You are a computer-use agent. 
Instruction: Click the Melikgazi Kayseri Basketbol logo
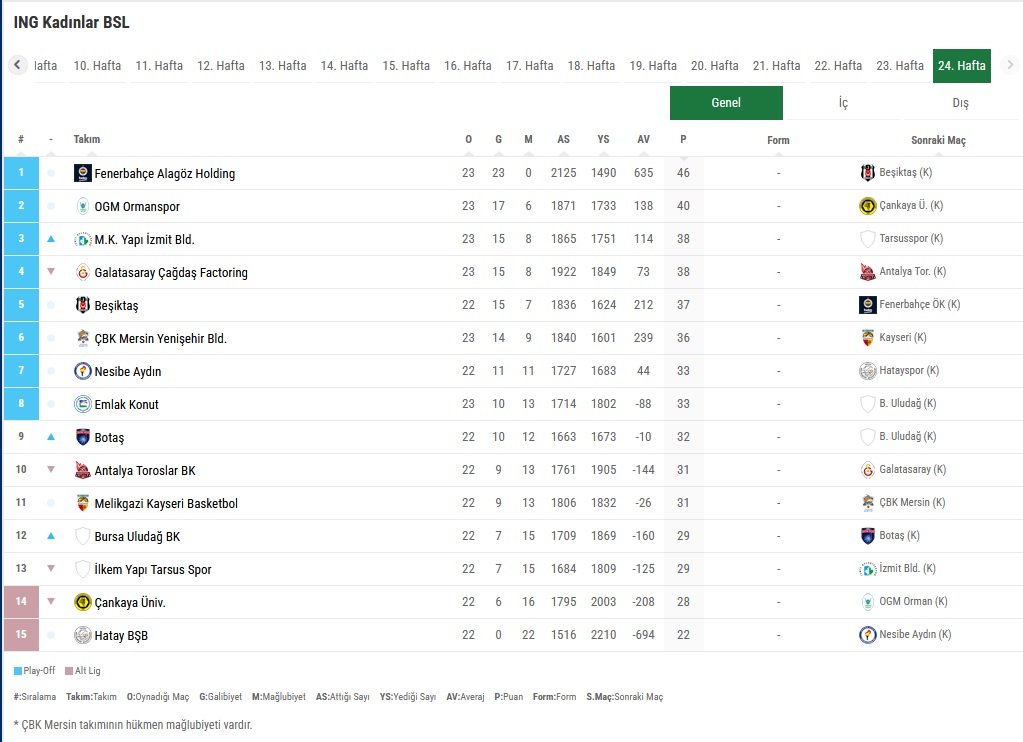tap(82, 503)
